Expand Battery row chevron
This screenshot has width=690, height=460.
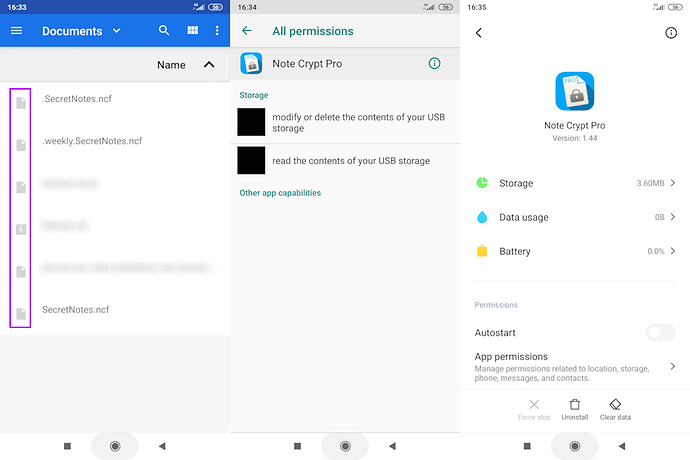click(673, 251)
